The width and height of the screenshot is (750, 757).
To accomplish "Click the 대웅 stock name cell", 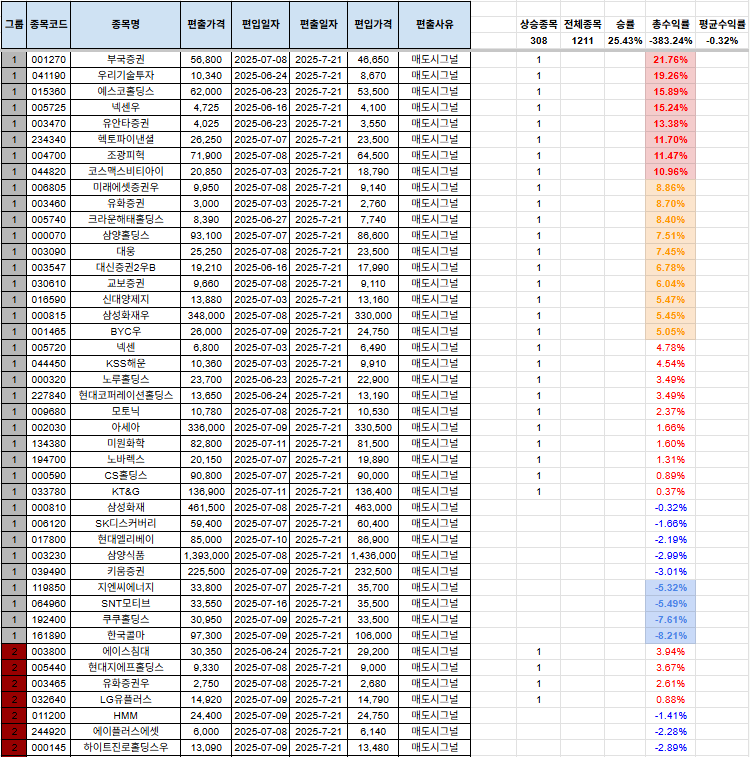I will (125, 252).
